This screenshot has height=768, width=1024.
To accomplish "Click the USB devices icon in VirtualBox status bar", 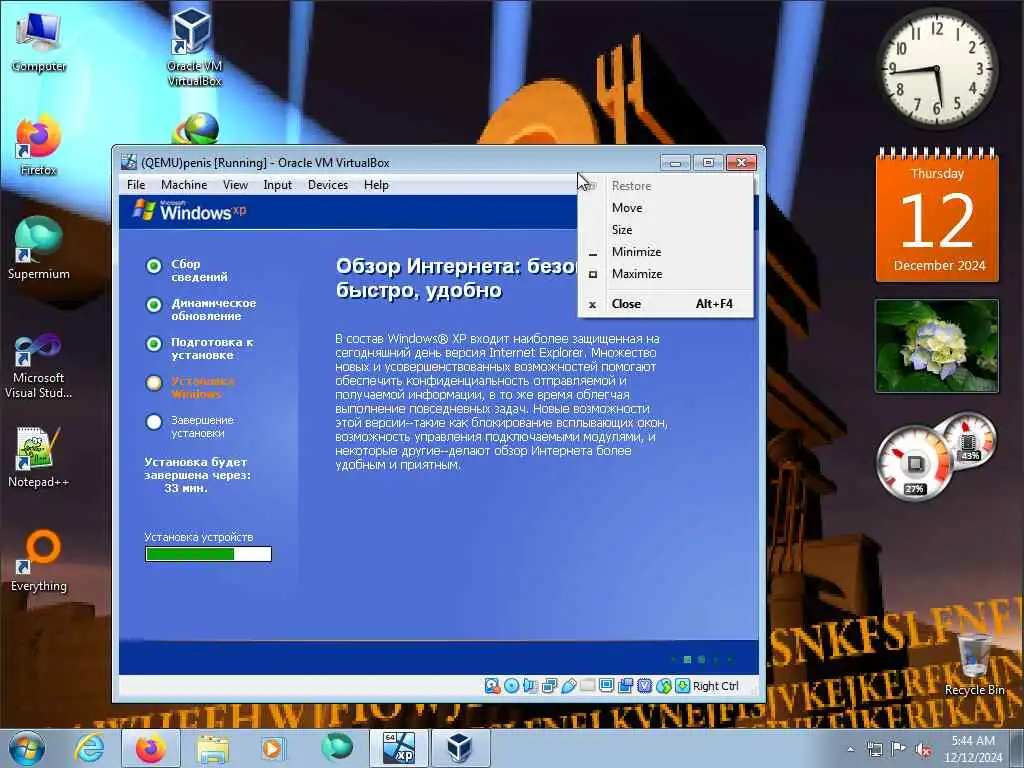I will (x=568, y=686).
